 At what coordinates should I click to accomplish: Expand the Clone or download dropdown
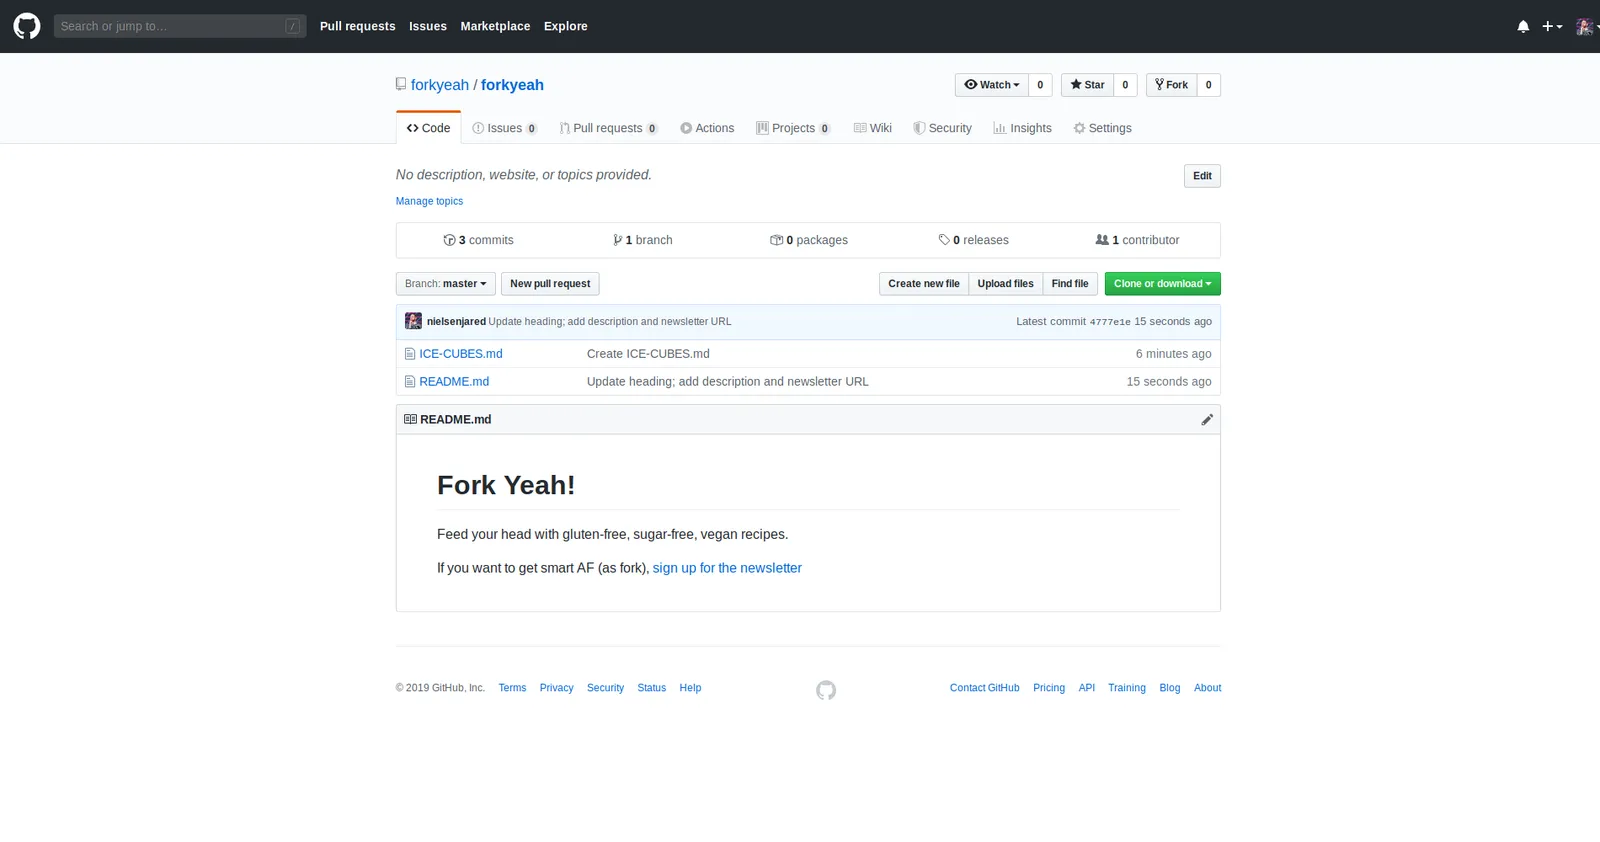pyautogui.click(x=1162, y=284)
